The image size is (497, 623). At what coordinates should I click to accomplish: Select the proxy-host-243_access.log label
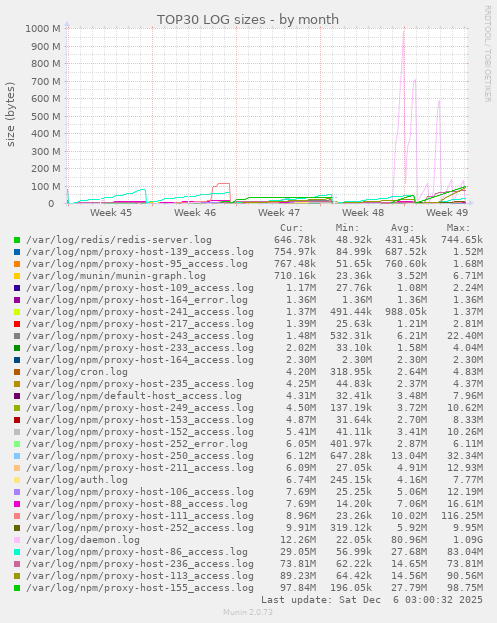coord(140,336)
